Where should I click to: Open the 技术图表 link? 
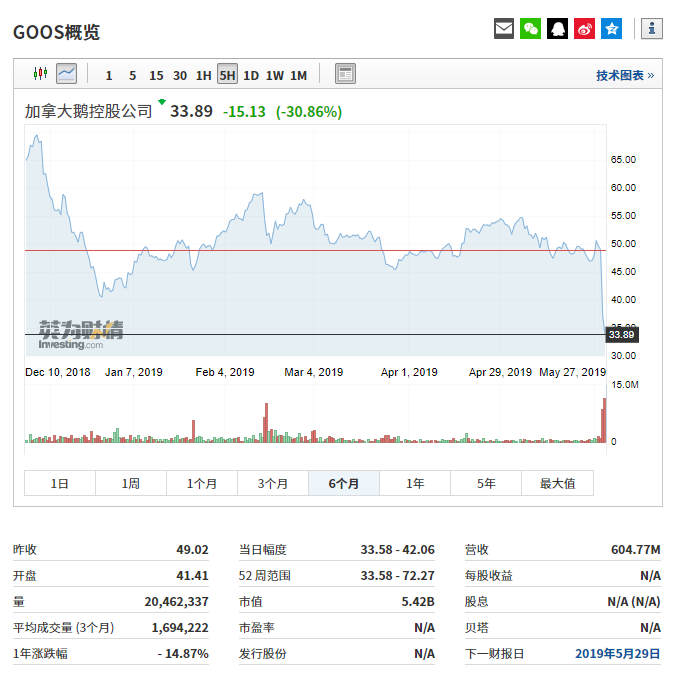point(625,76)
